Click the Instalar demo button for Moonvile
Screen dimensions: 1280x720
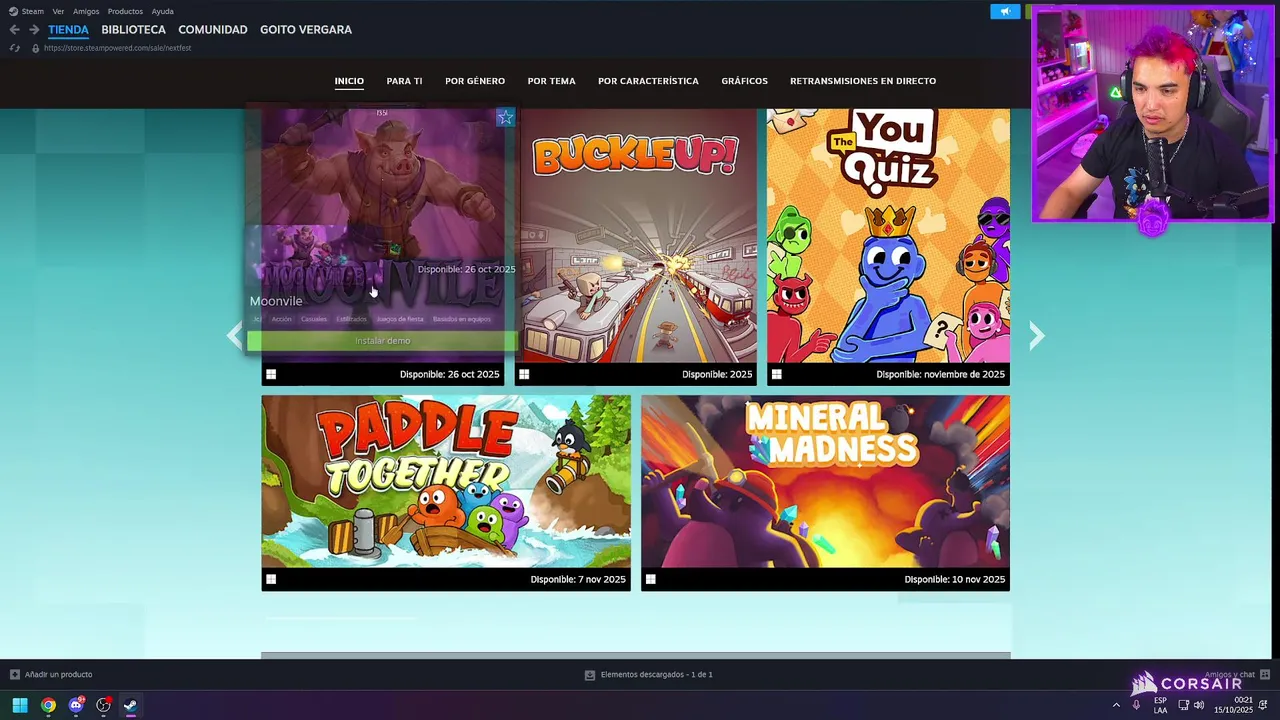pyautogui.click(x=382, y=341)
